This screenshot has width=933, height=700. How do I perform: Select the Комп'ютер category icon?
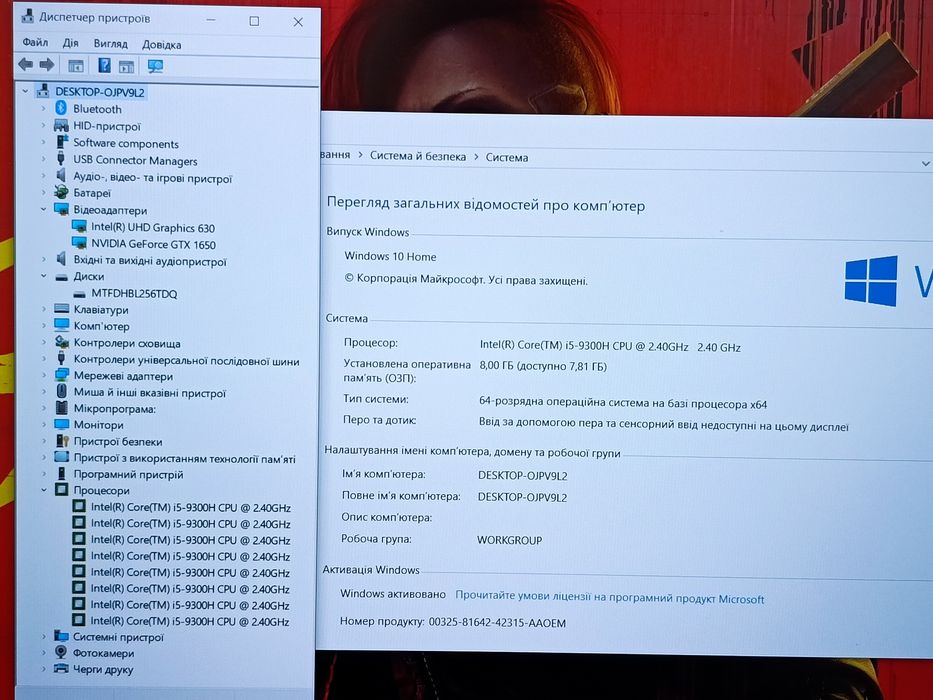(x=61, y=326)
